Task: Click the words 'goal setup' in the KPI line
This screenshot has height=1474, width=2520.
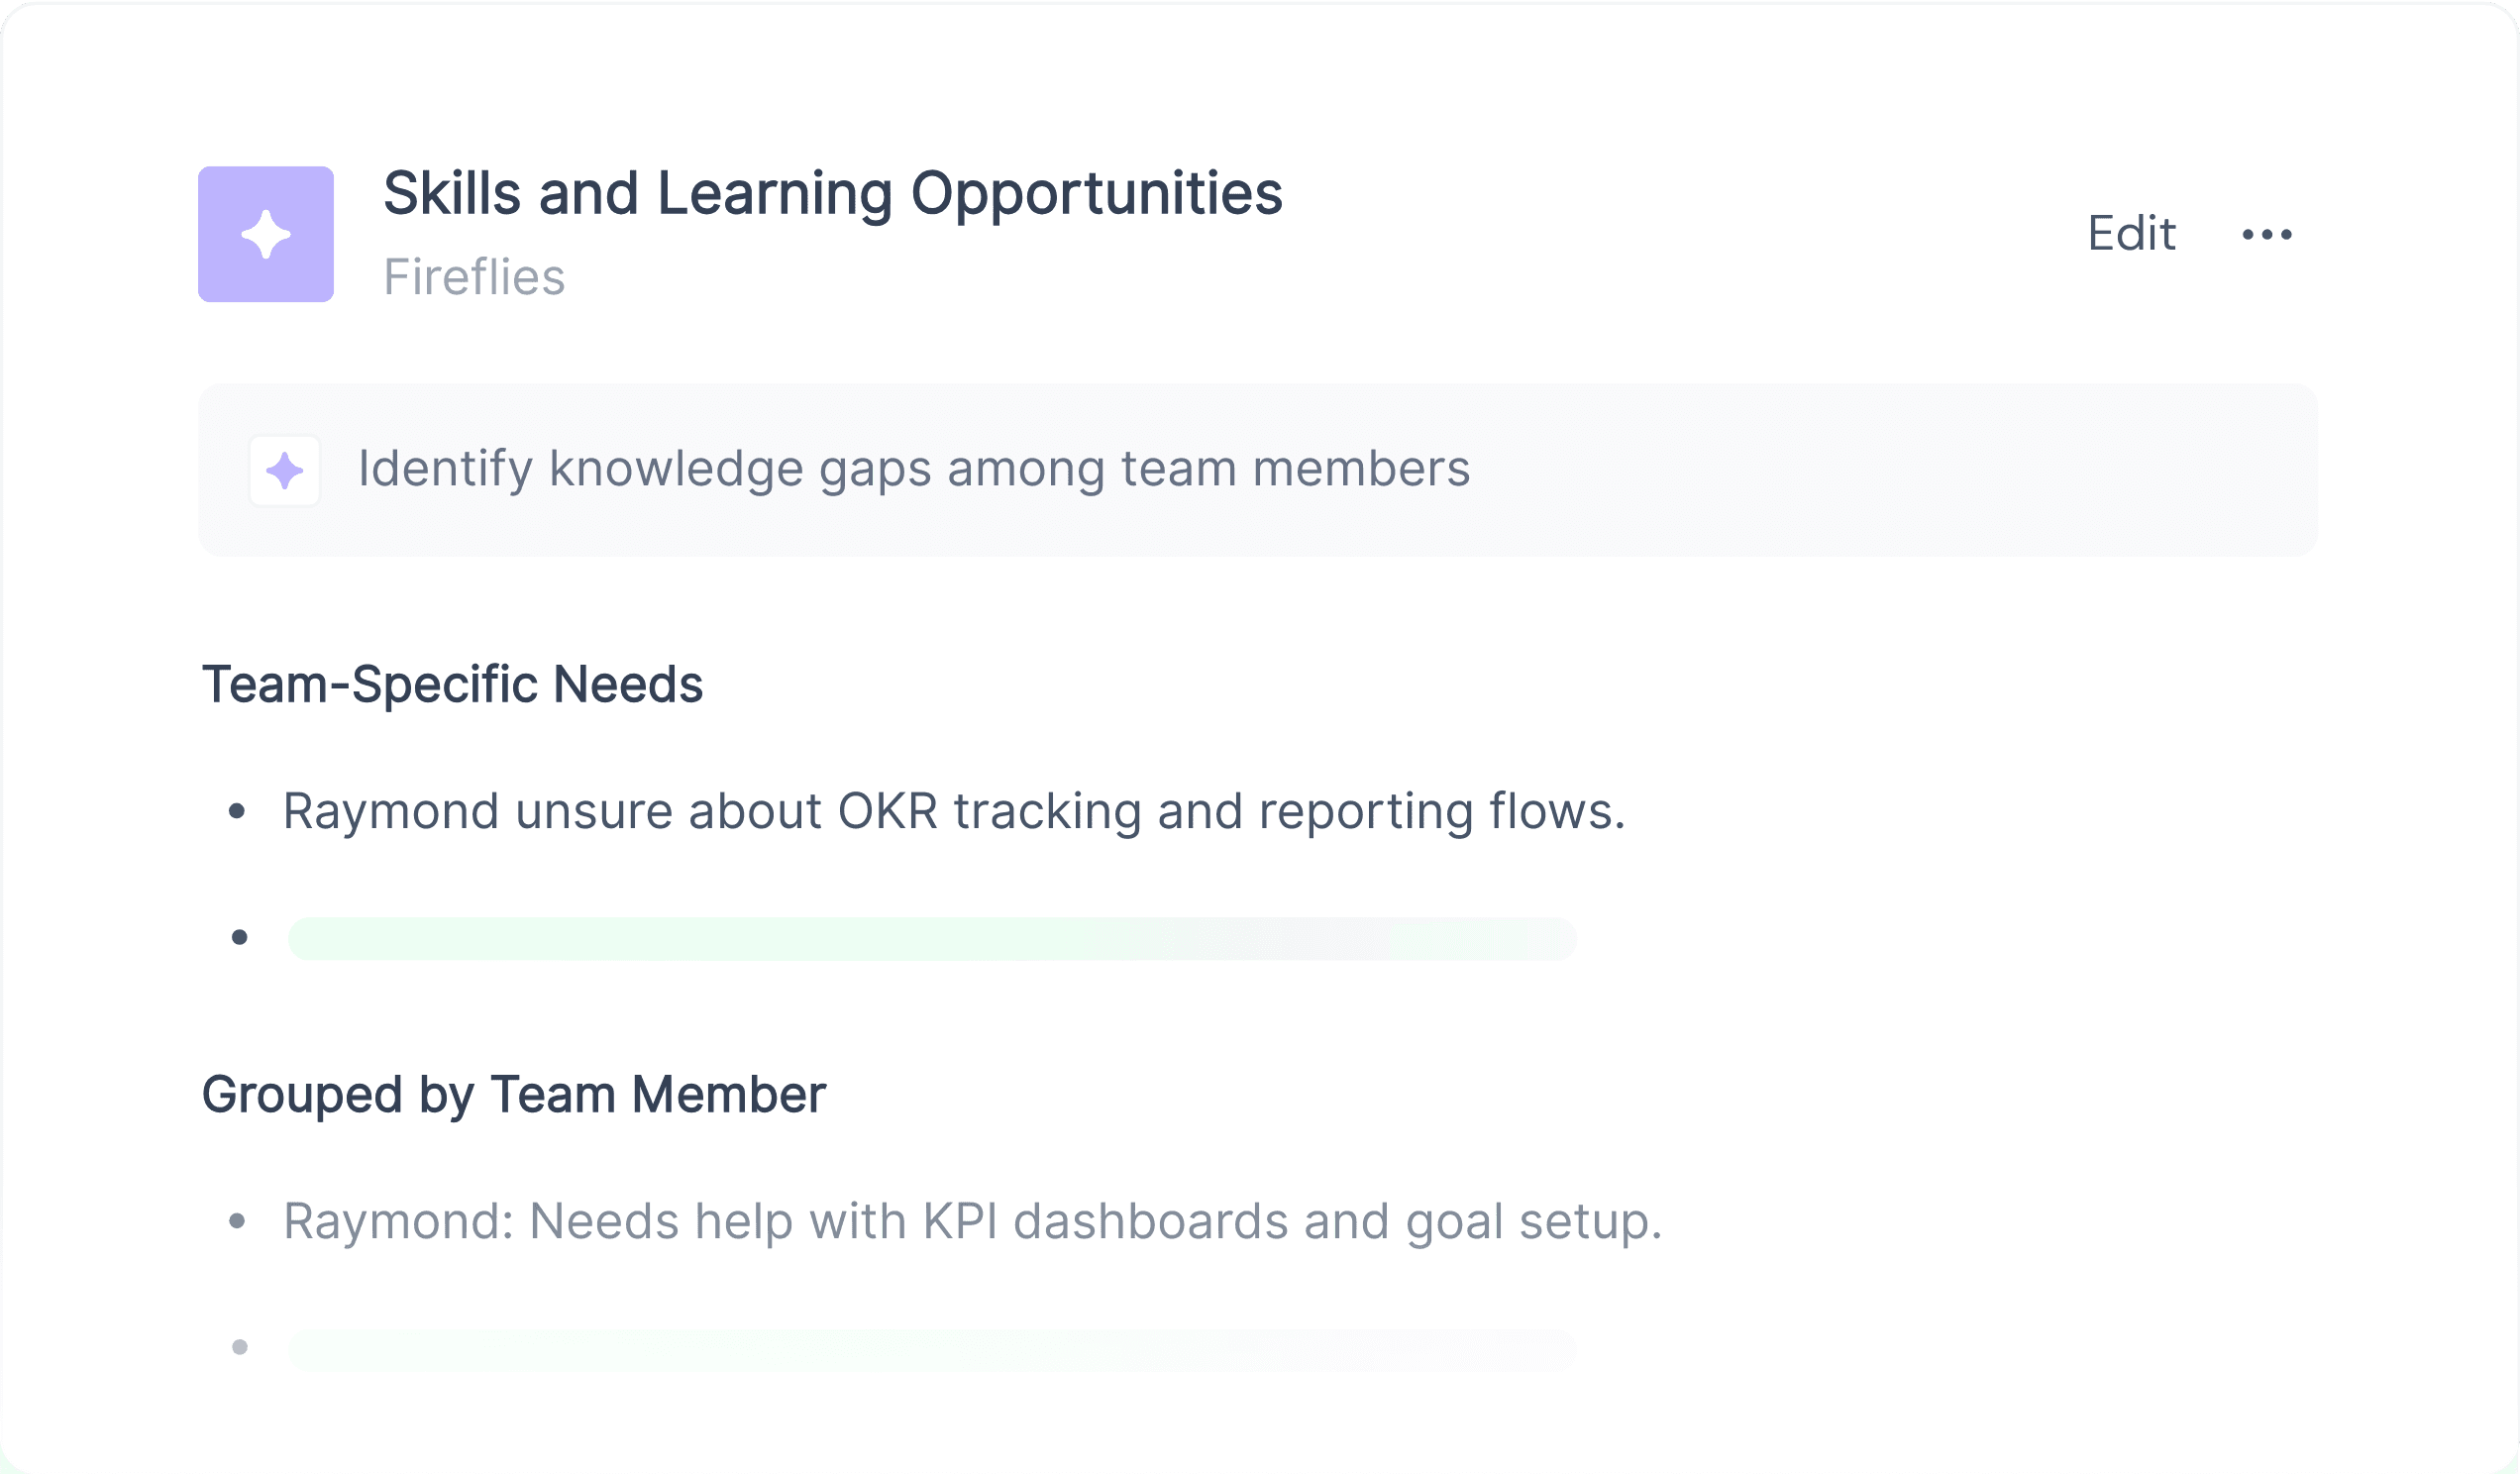Action: click(x=1533, y=1221)
